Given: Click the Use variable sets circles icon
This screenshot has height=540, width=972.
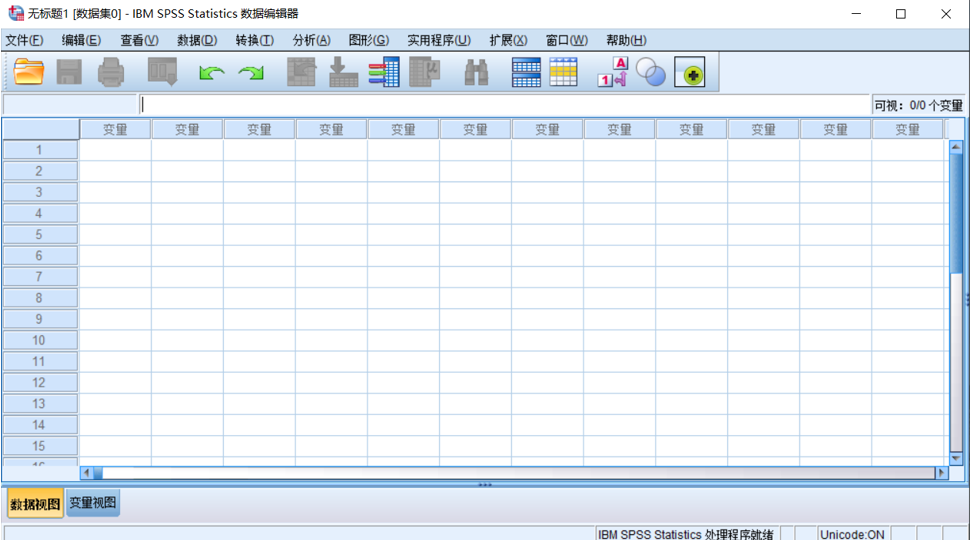Looking at the screenshot, I should pyautogui.click(x=651, y=72).
